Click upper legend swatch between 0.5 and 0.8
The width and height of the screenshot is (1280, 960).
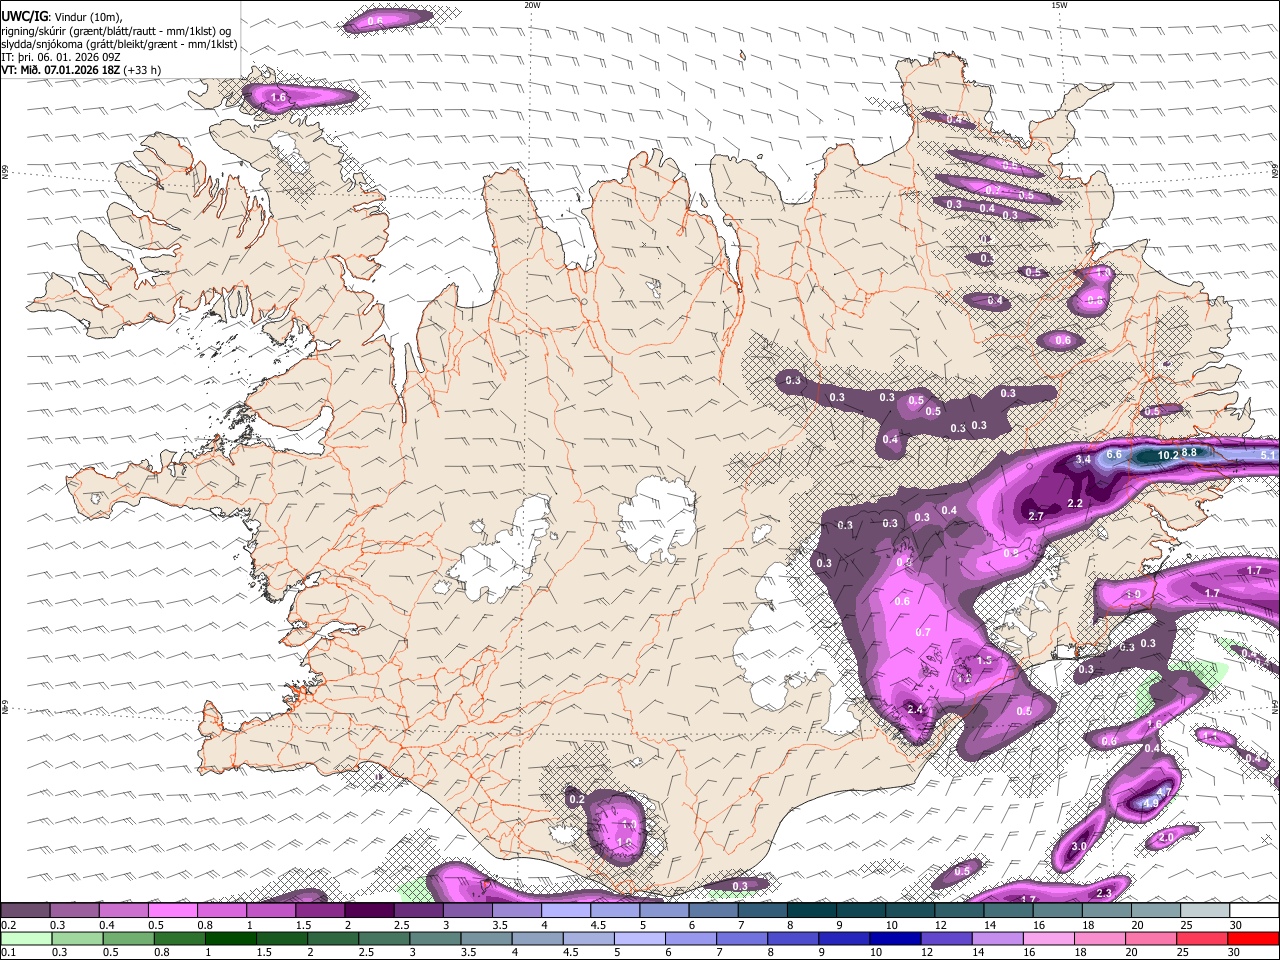[172, 911]
